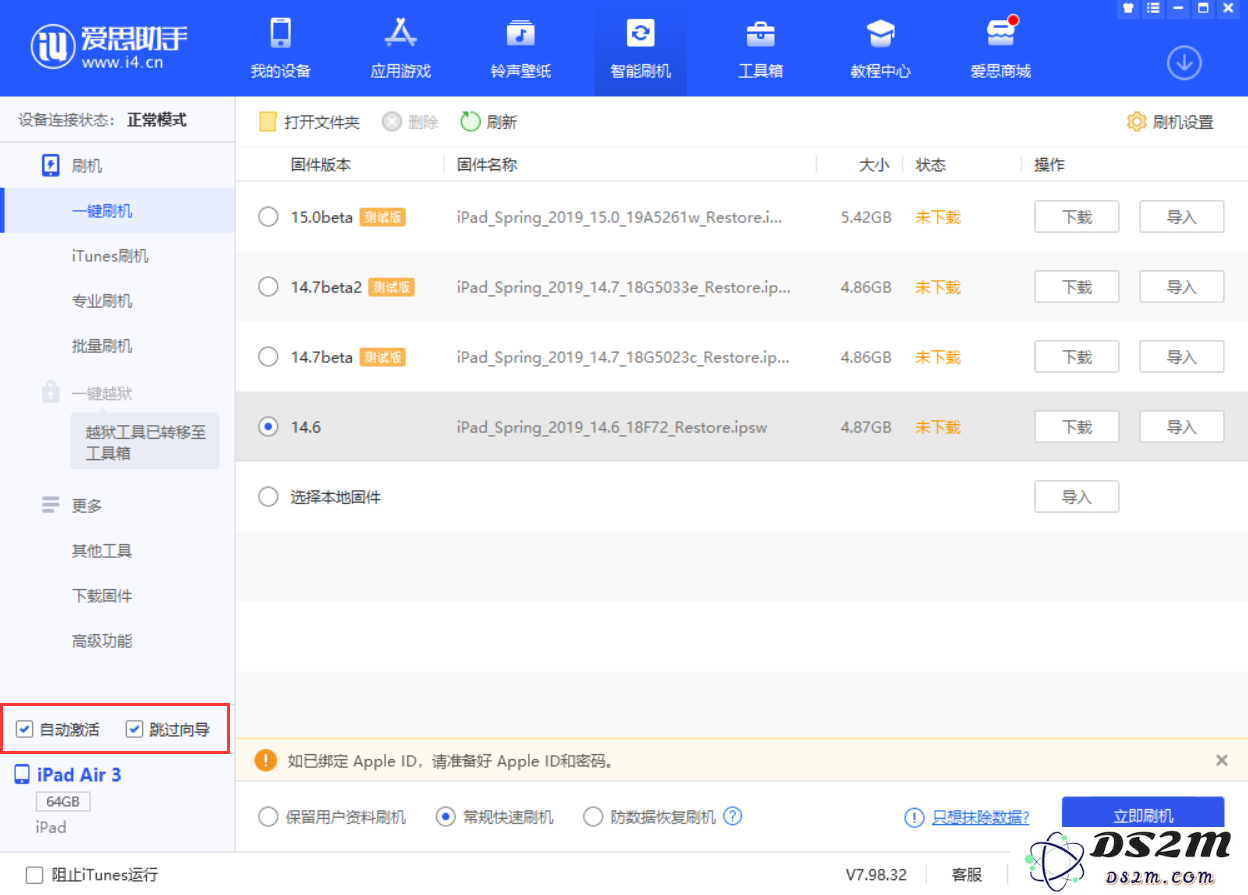Open the 我的设备 device tab
Viewport: 1248px width, 895px height.
(x=280, y=48)
